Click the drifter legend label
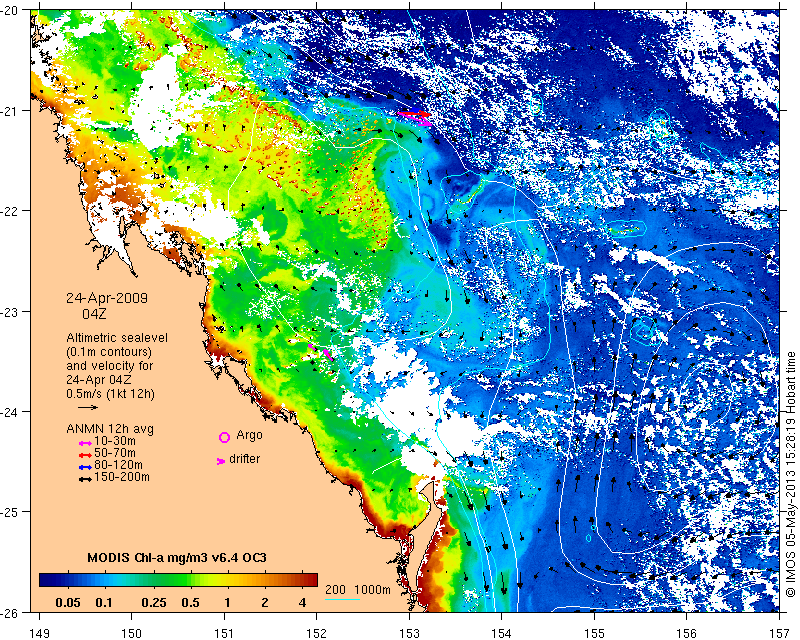This screenshot has height=640, width=800. pos(244,459)
